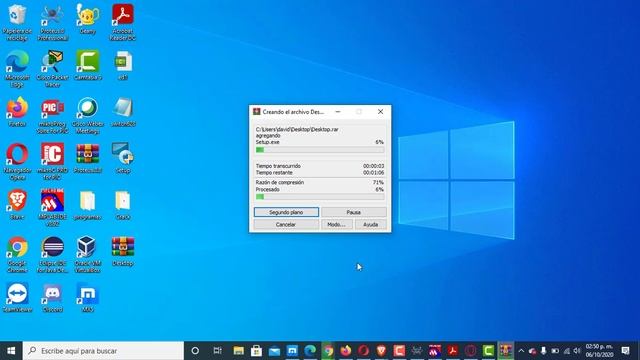The width and height of the screenshot is (640, 360).
Task: Switch to Chrome on the taskbar
Action: click(328, 351)
